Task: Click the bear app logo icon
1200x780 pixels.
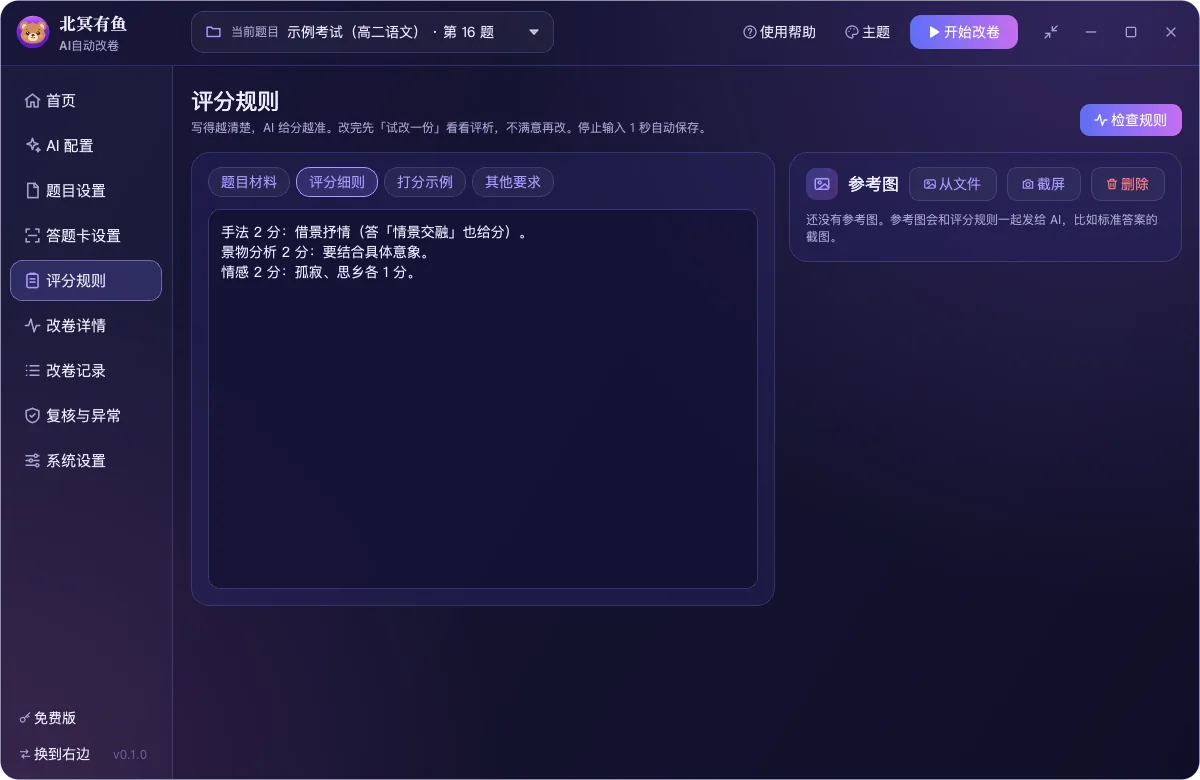Action: pos(33,32)
